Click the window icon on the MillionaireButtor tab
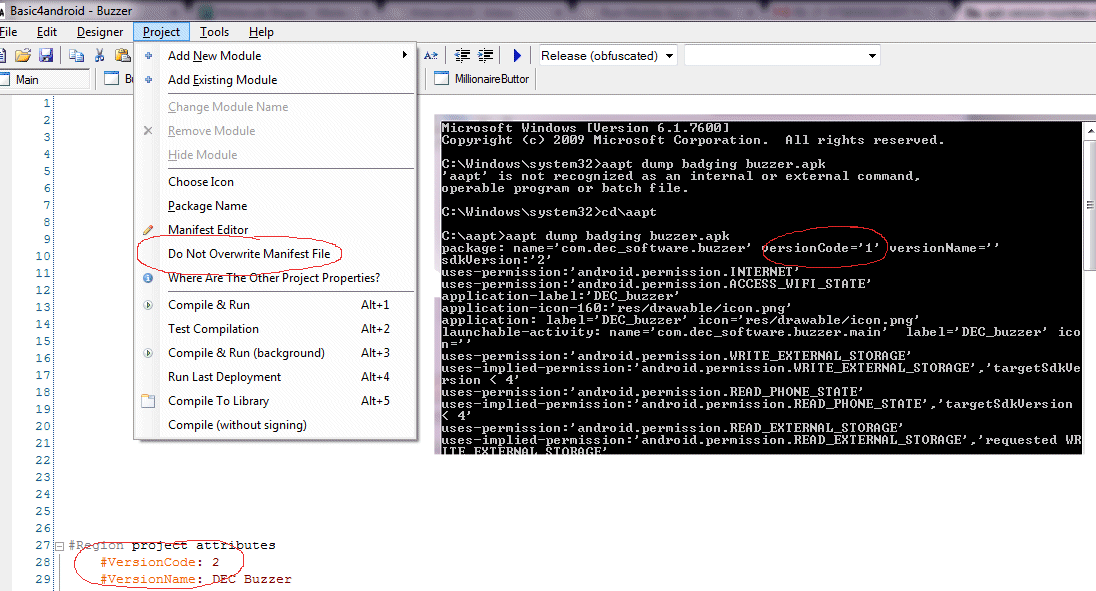1096x591 pixels. point(441,78)
